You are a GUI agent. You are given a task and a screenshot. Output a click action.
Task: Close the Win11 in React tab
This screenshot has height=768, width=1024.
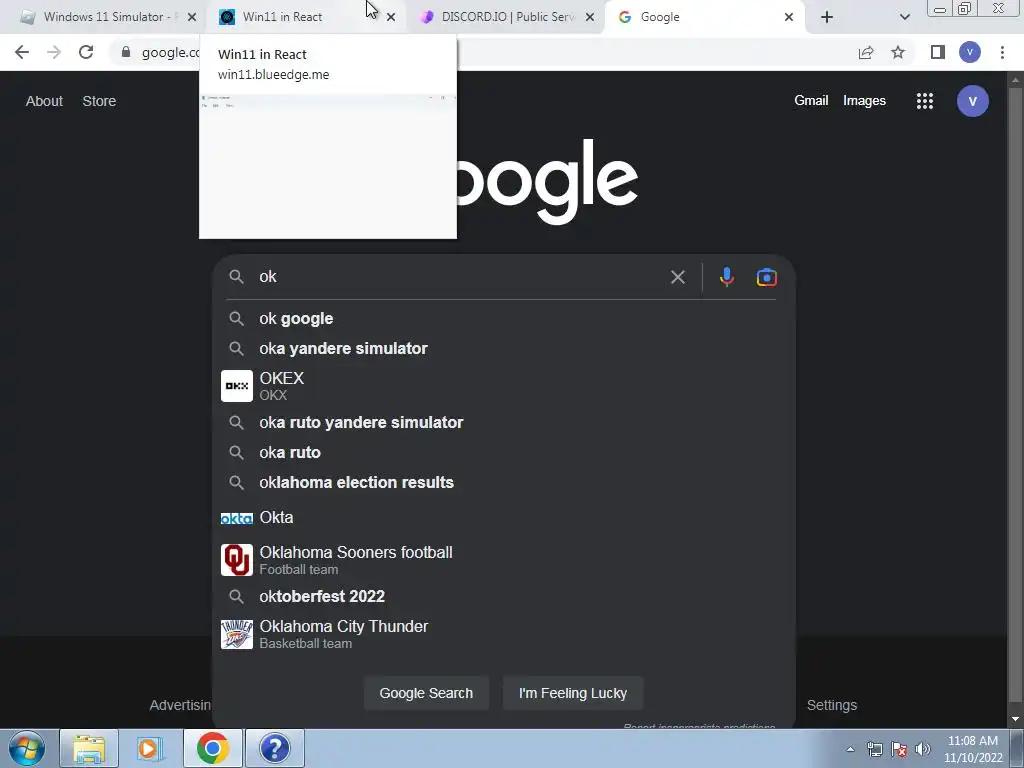tap(391, 17)
